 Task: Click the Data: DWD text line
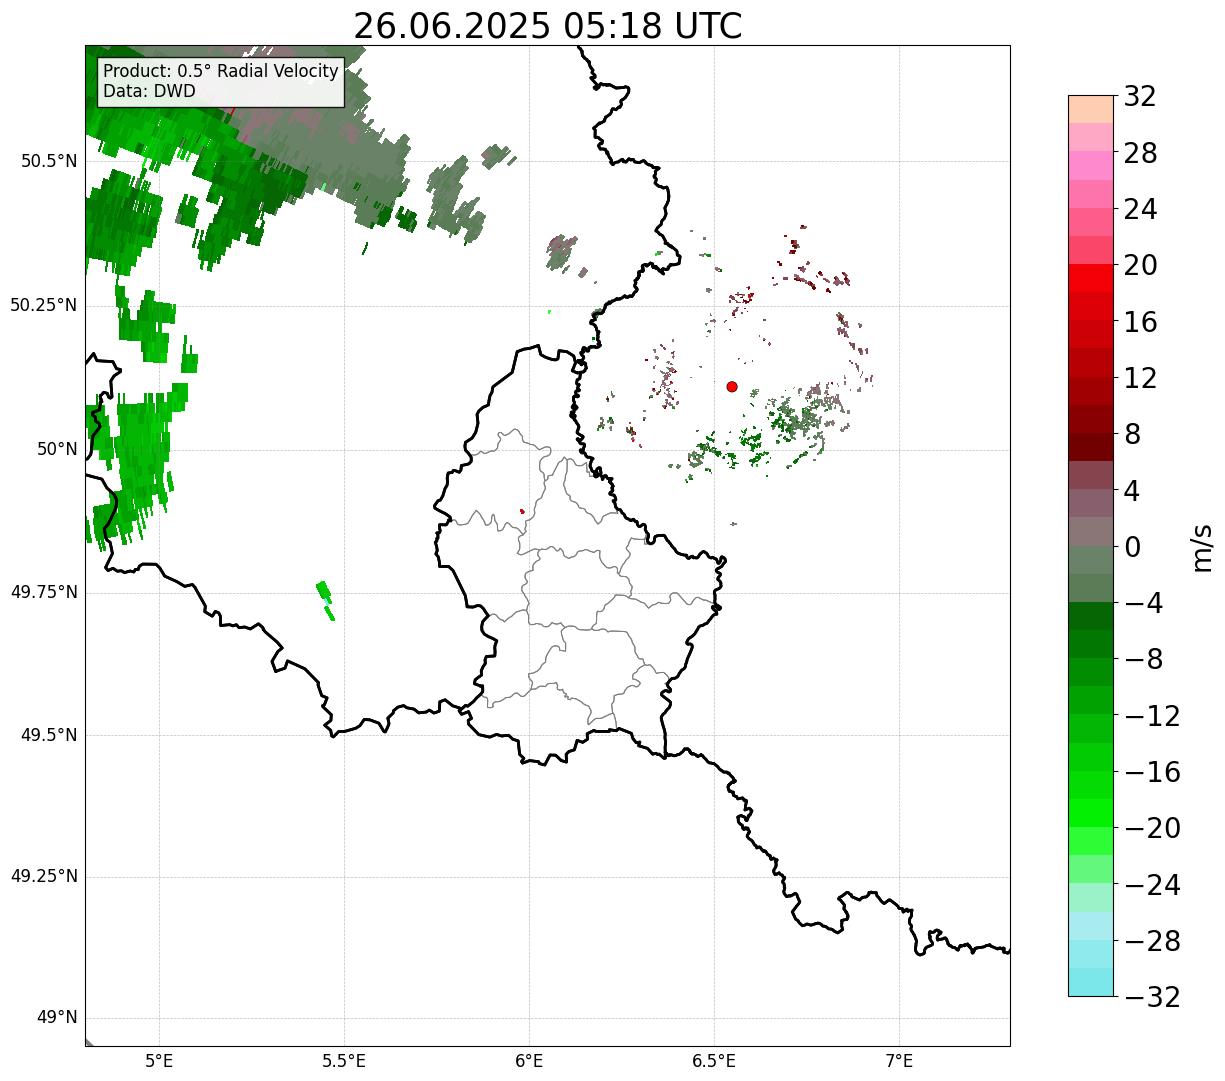click(150, 91)
